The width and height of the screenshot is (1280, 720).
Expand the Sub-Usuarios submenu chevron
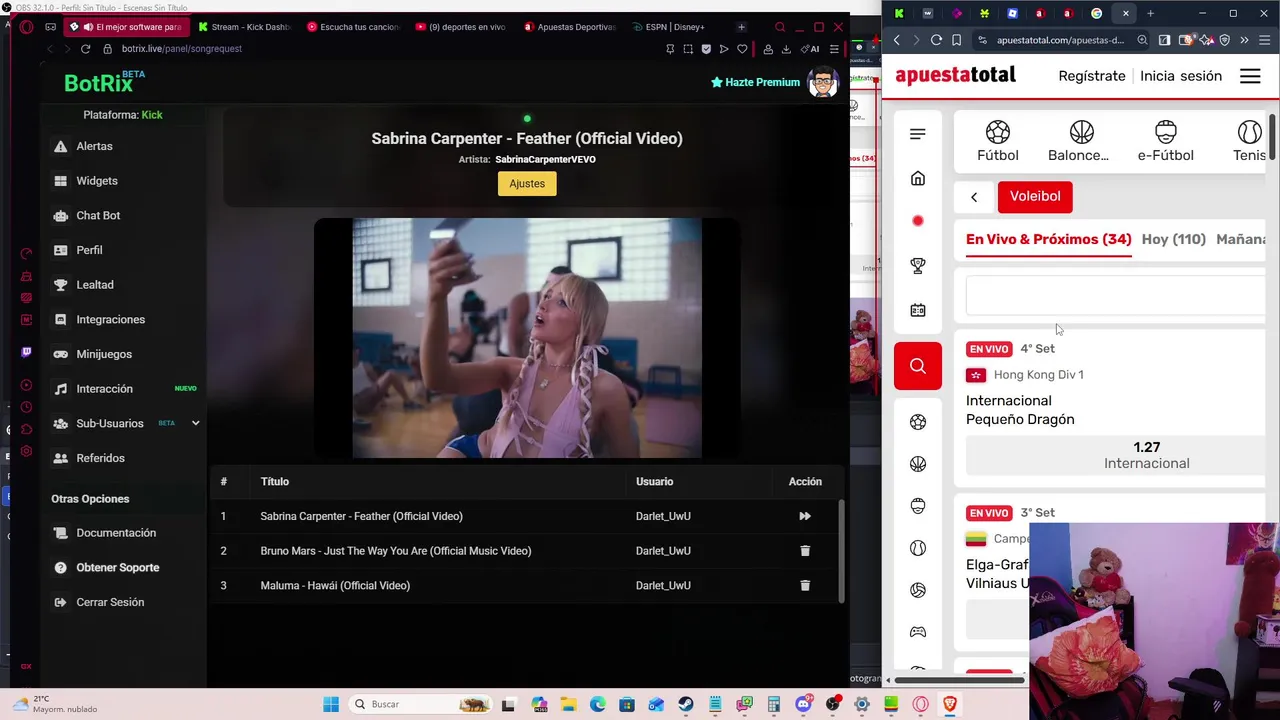pyautogui.click(x=195, y=423)
